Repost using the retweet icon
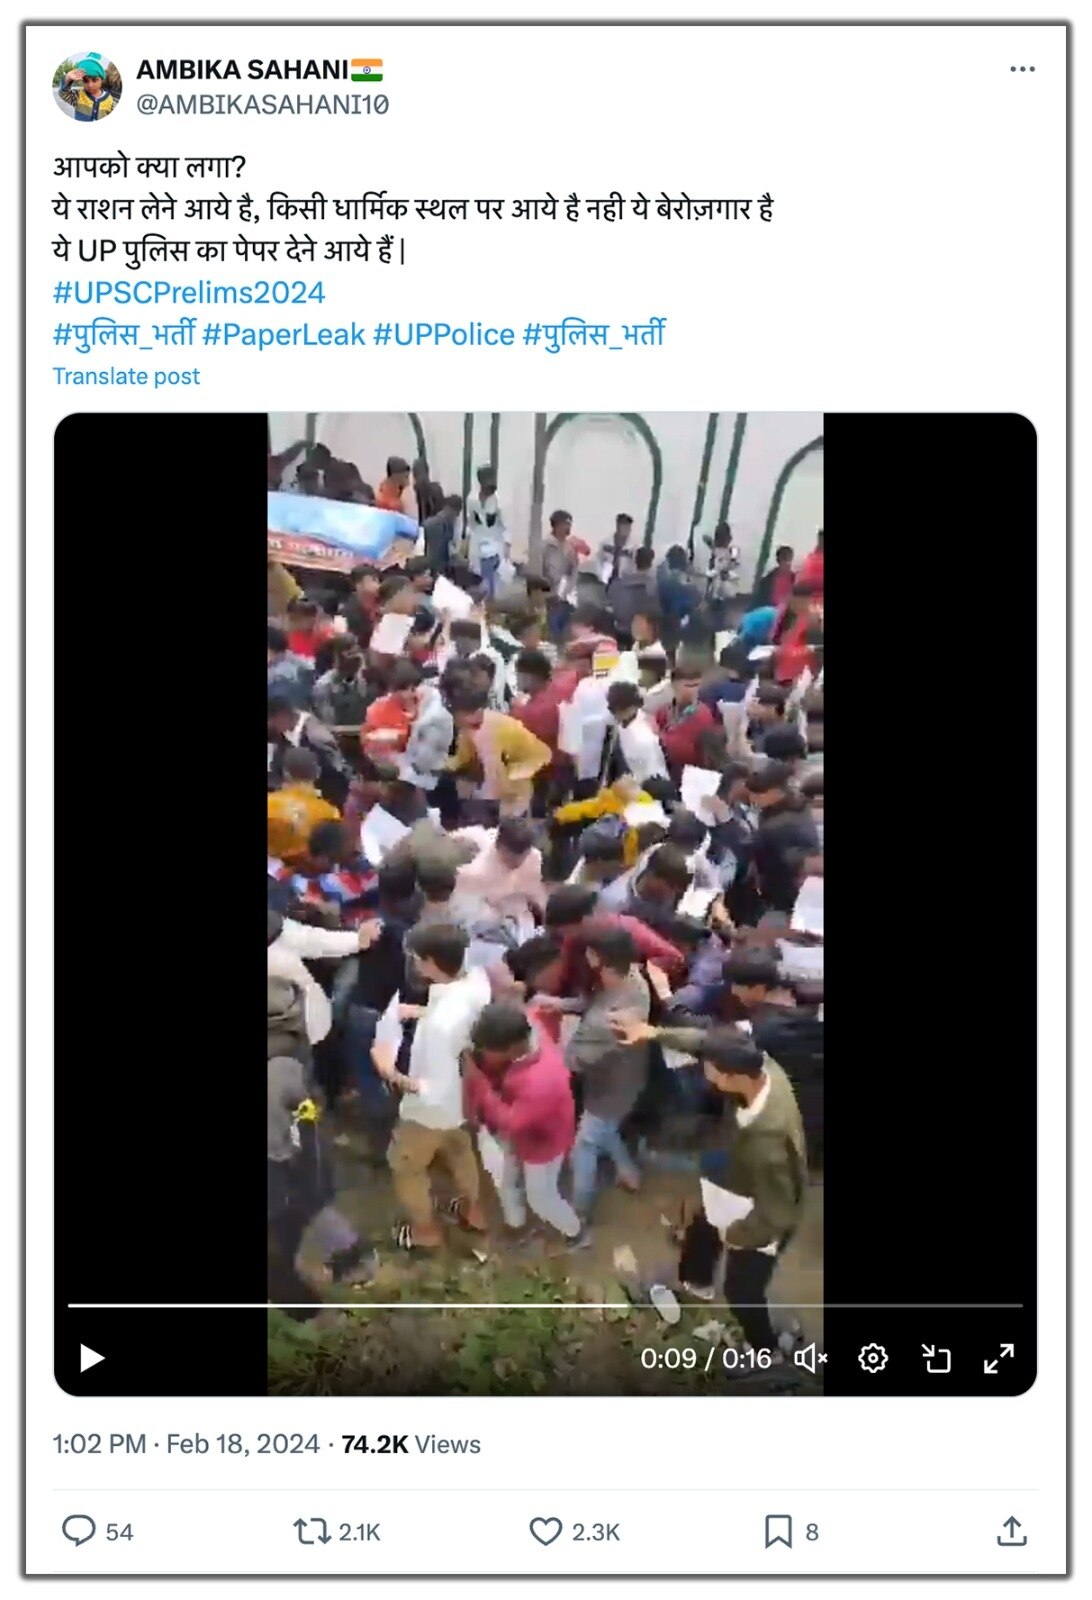 click(x=311, y=1531)
